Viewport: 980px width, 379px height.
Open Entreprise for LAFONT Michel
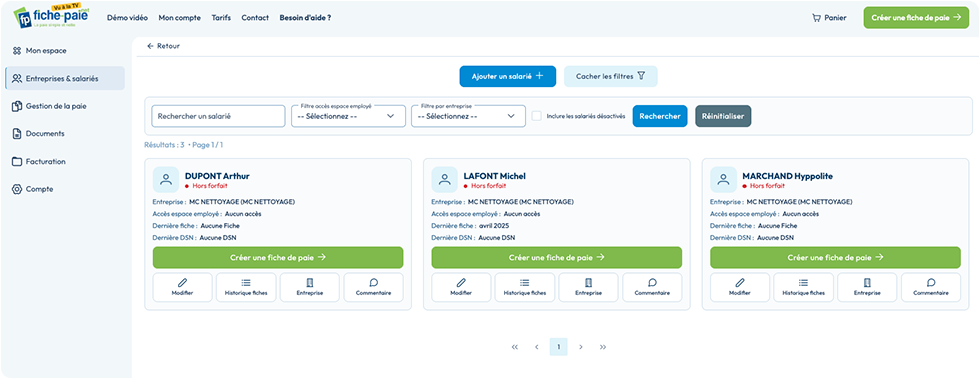[589, 287]
